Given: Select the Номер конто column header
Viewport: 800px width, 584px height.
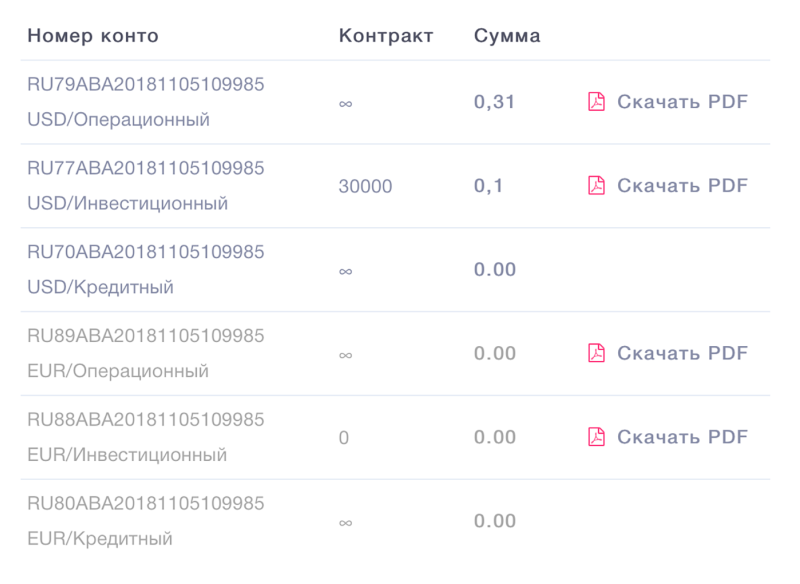Looking at the screenshot, I should [x=93, y=37].
